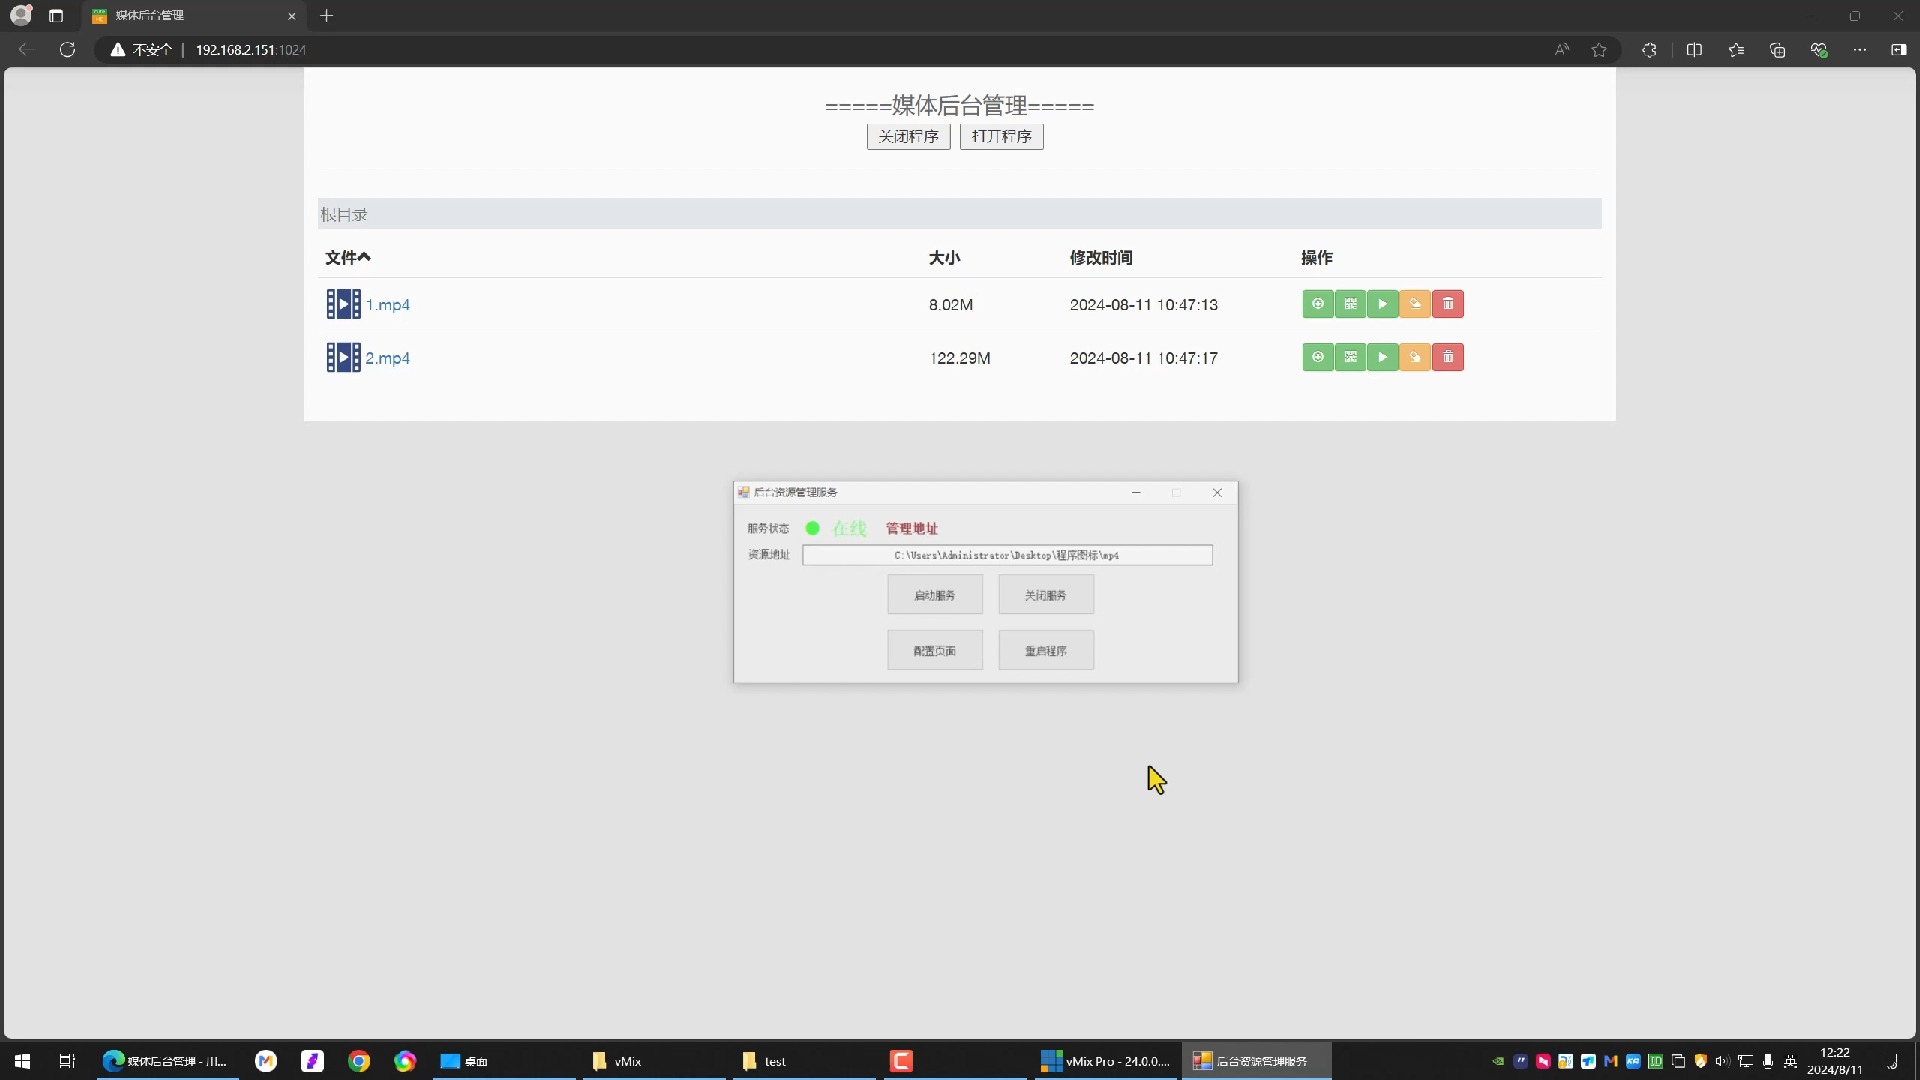This screenshot has width=1920, height=1080.
Task: Select the 媒体后台管理 browser tab
Action: 192,16
